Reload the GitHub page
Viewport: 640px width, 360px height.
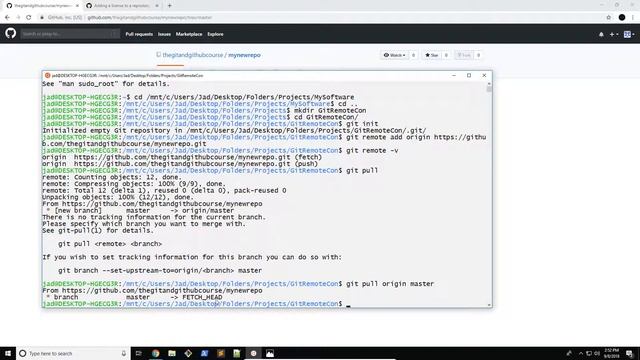click(x=29, y=18)
